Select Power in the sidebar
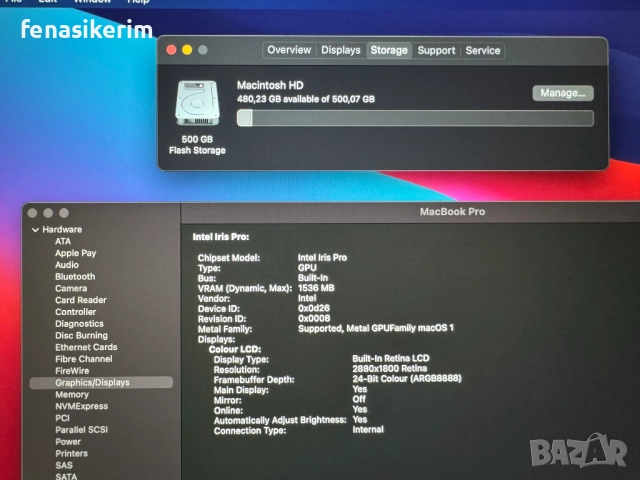This screenshot has width=640, height=480. point(68,442)
